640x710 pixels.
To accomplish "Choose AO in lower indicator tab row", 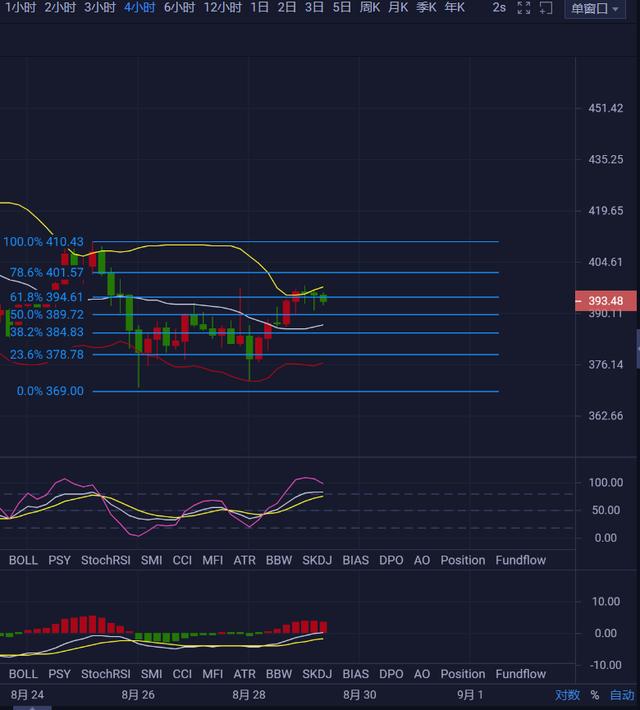I will 422,674.
